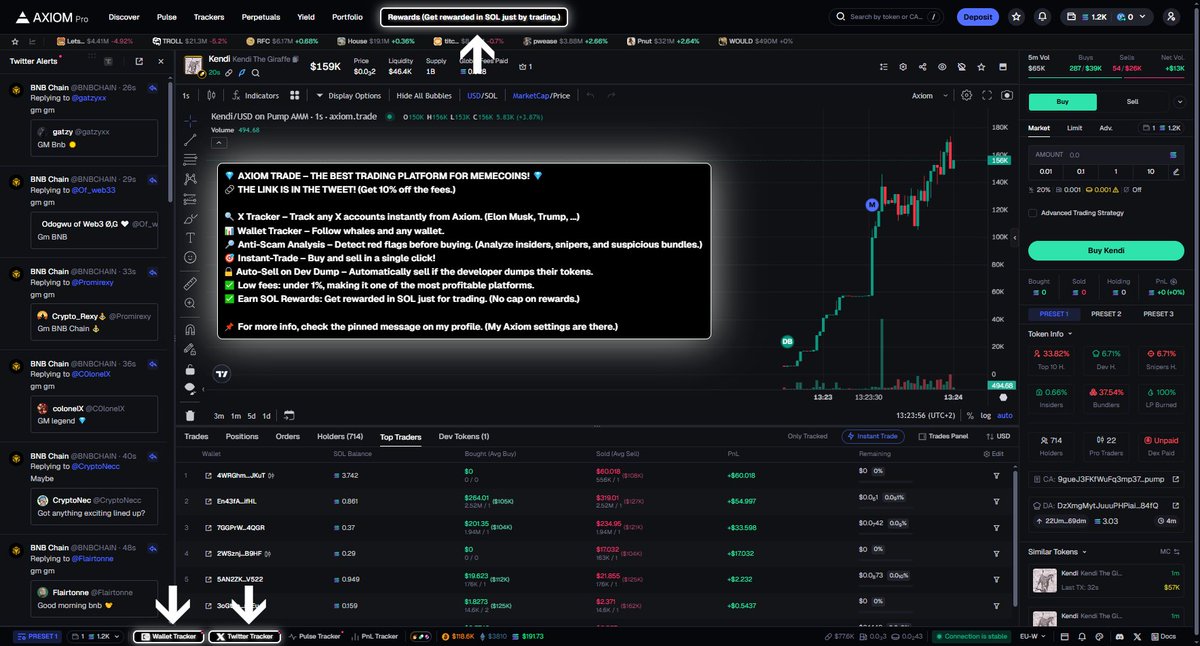Image resolution: width=1200 pixels, height=646 pixels.
Task: Enable the Advanced Trading Strategy checkbox
Action: click(x=1033, y=212)
